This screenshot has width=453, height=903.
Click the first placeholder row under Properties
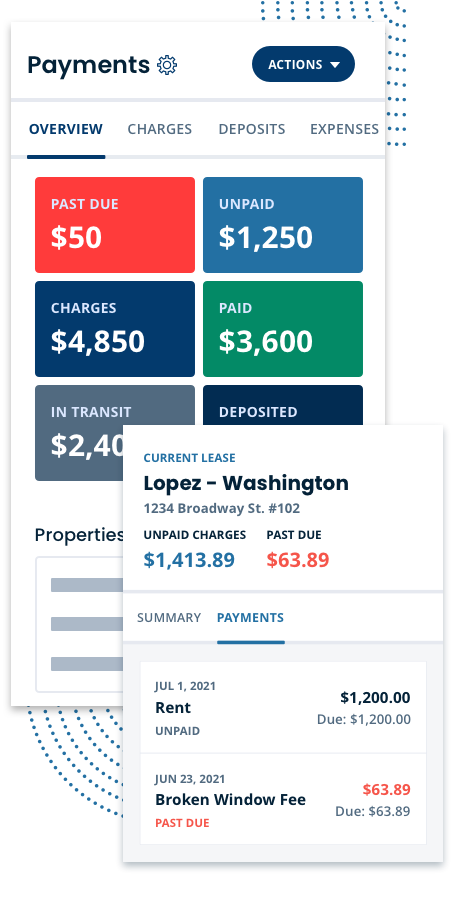pos(87,585)
